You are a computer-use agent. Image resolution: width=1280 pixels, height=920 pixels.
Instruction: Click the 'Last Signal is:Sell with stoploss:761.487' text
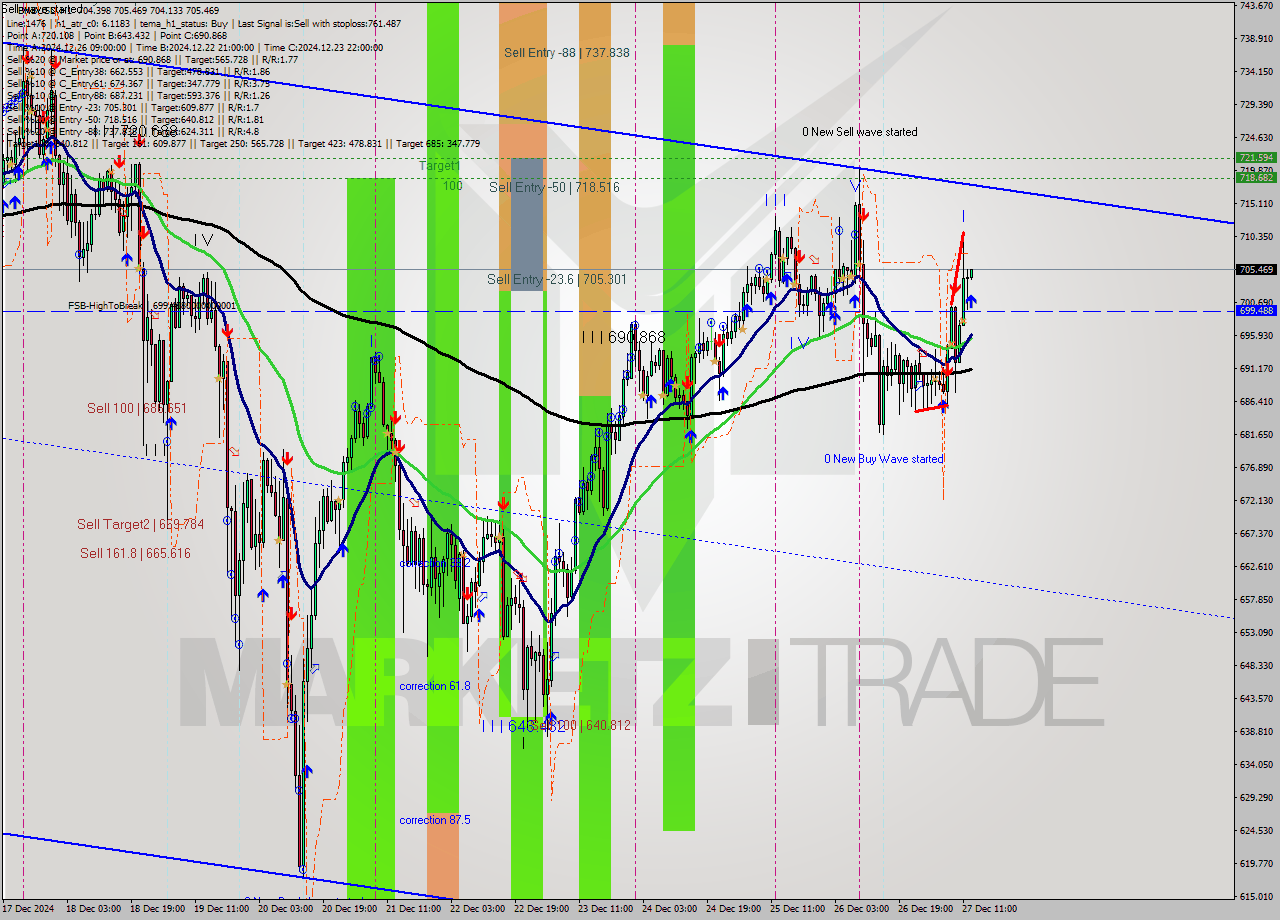(x=320, y=23)
